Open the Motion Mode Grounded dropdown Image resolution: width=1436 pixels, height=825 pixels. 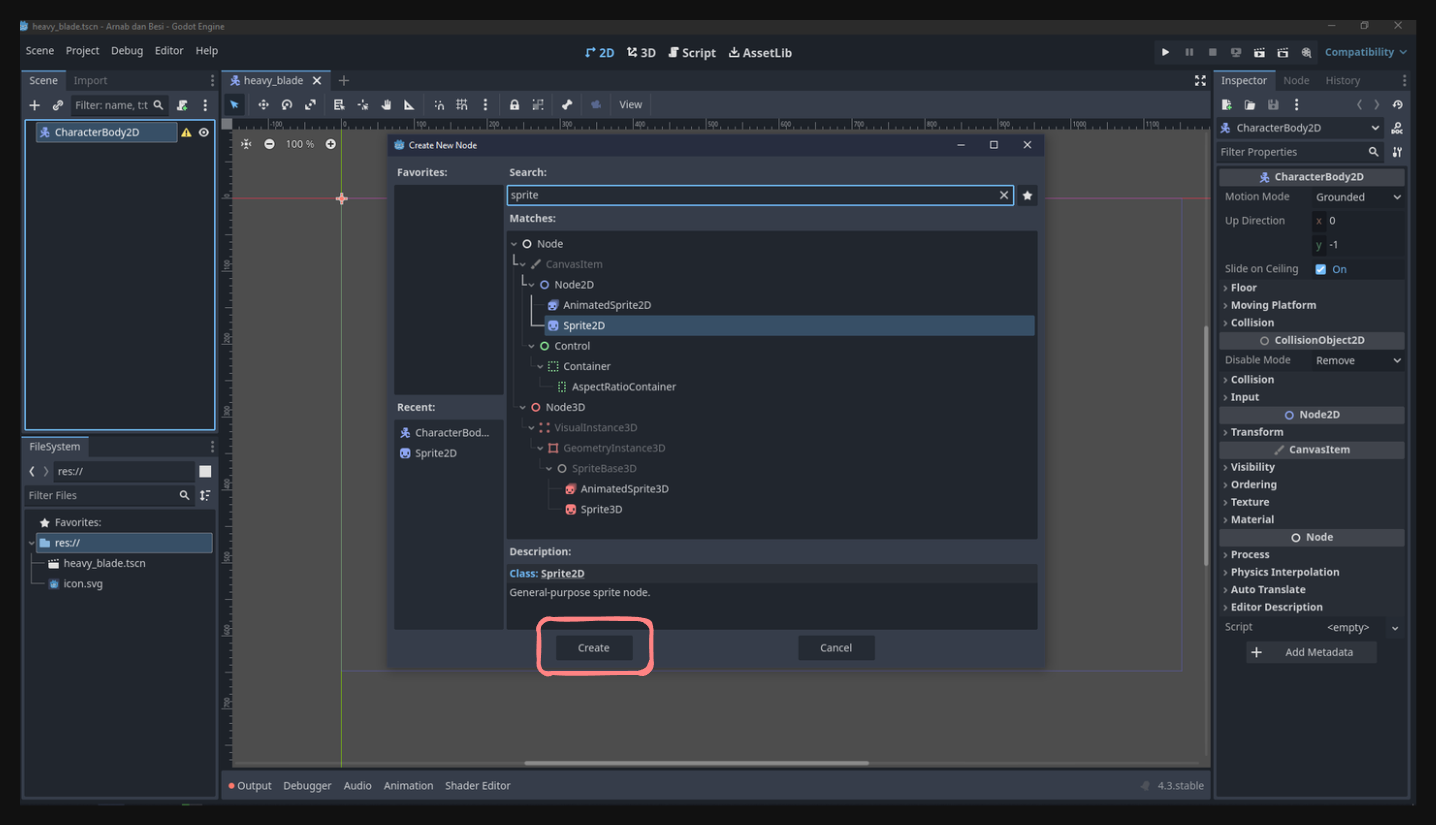point(1358,197)
